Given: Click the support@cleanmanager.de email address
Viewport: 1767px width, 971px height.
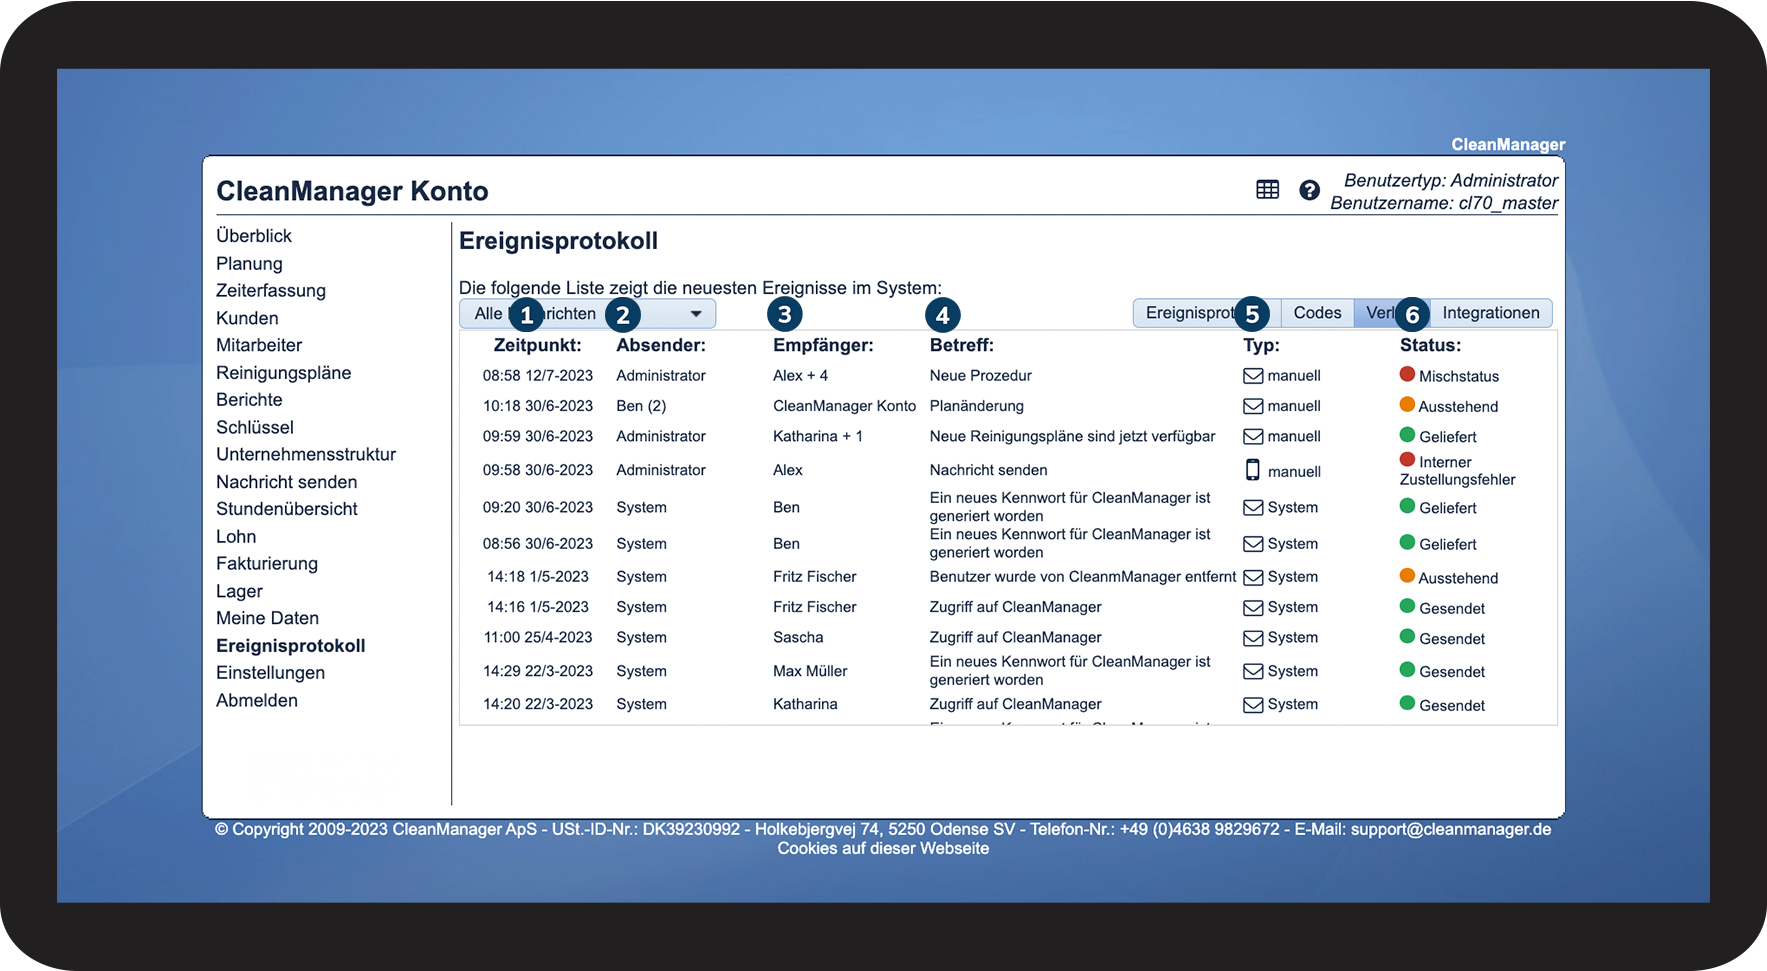Looking at the screenshot, I should (1451, 829).
